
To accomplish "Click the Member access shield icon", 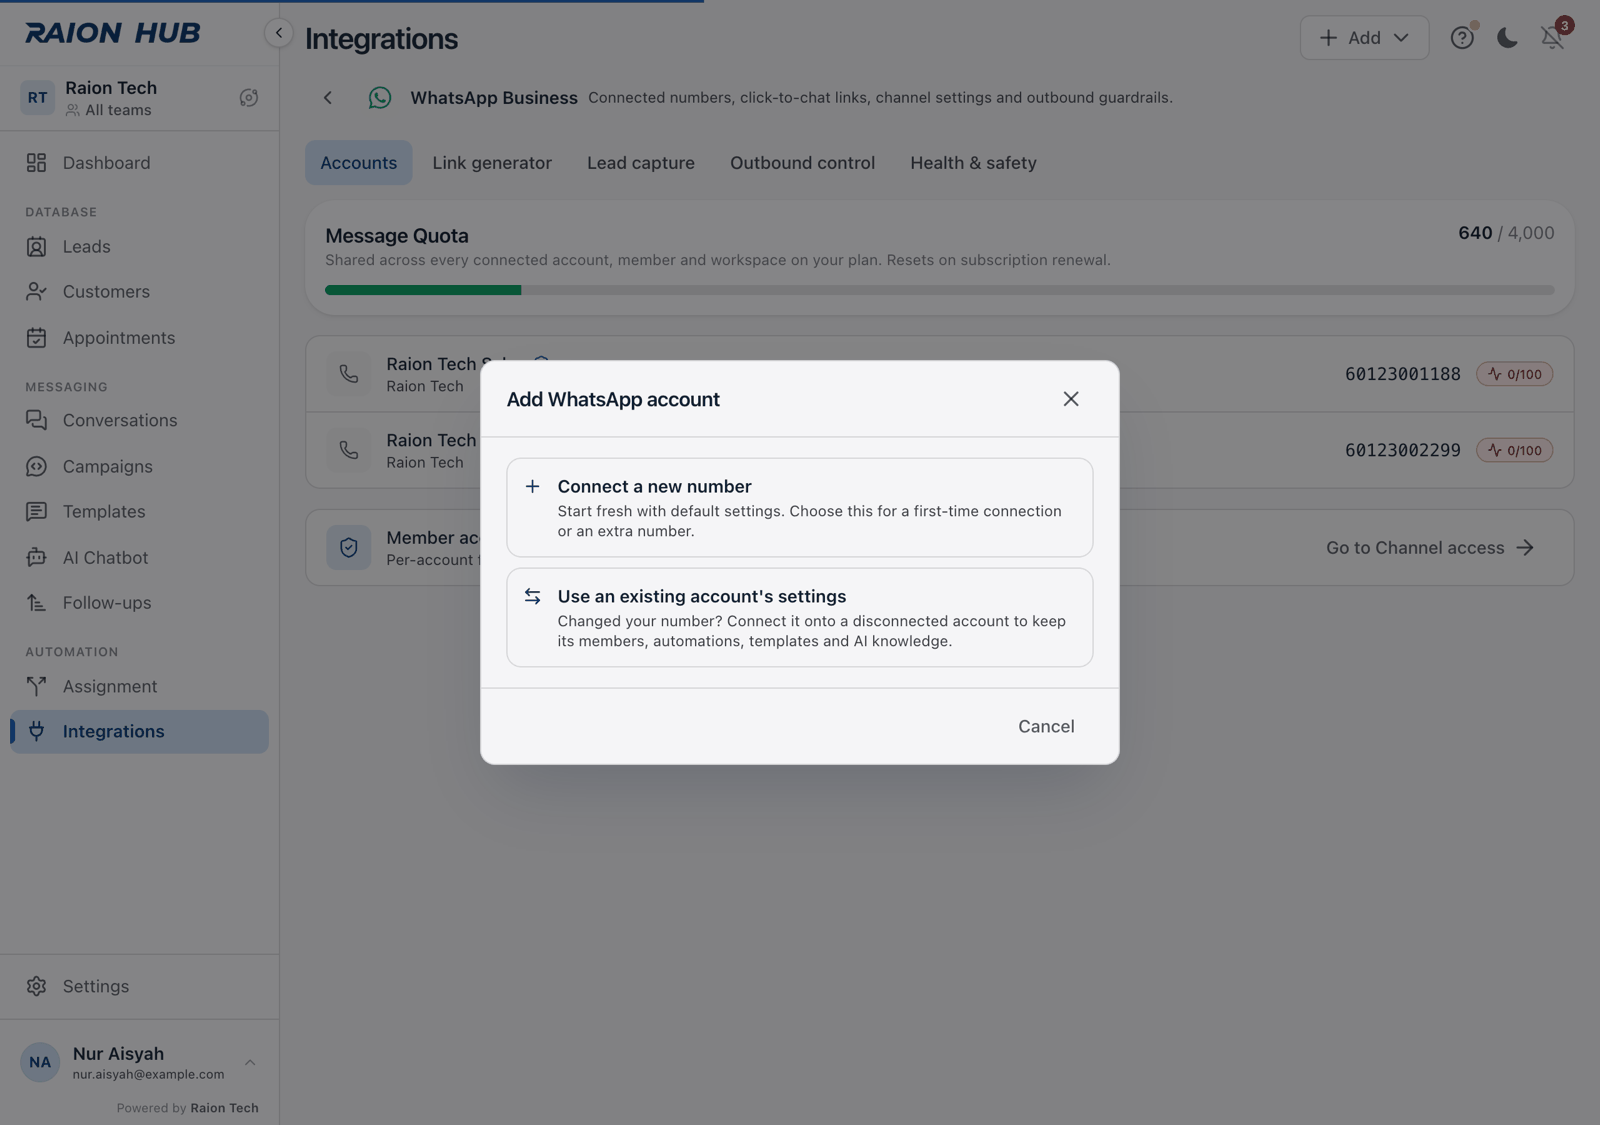I will (349, 548).
